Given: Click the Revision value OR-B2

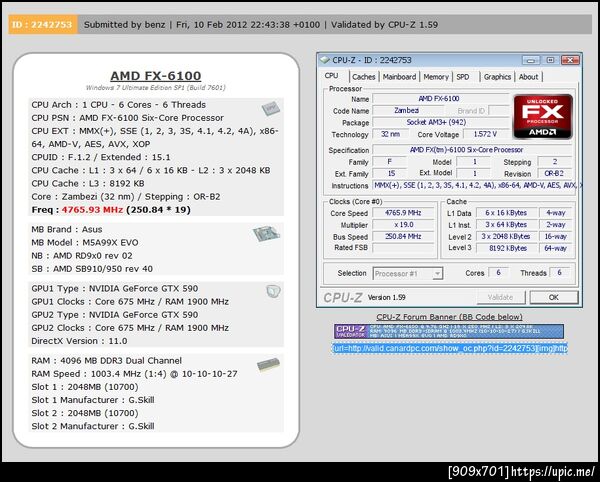Looking at the screenshot, I should point(554,173).
